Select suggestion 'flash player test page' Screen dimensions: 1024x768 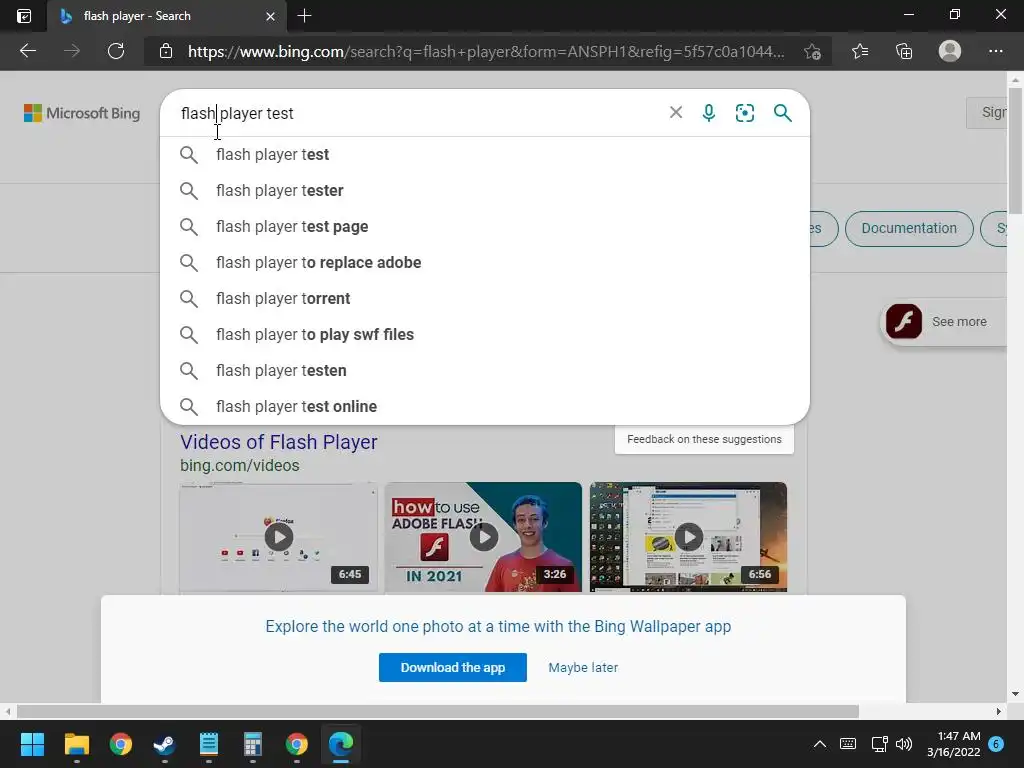485,227
